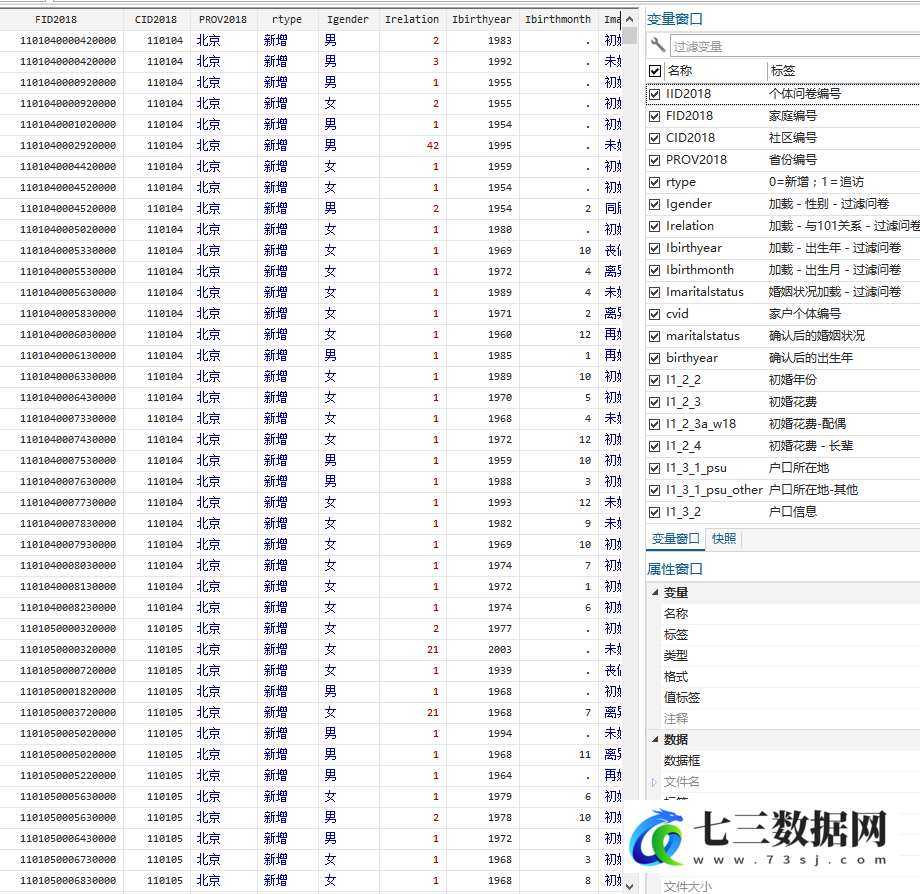Click Irelation cell showing value 42
The image size is (920, 894).
412,145
